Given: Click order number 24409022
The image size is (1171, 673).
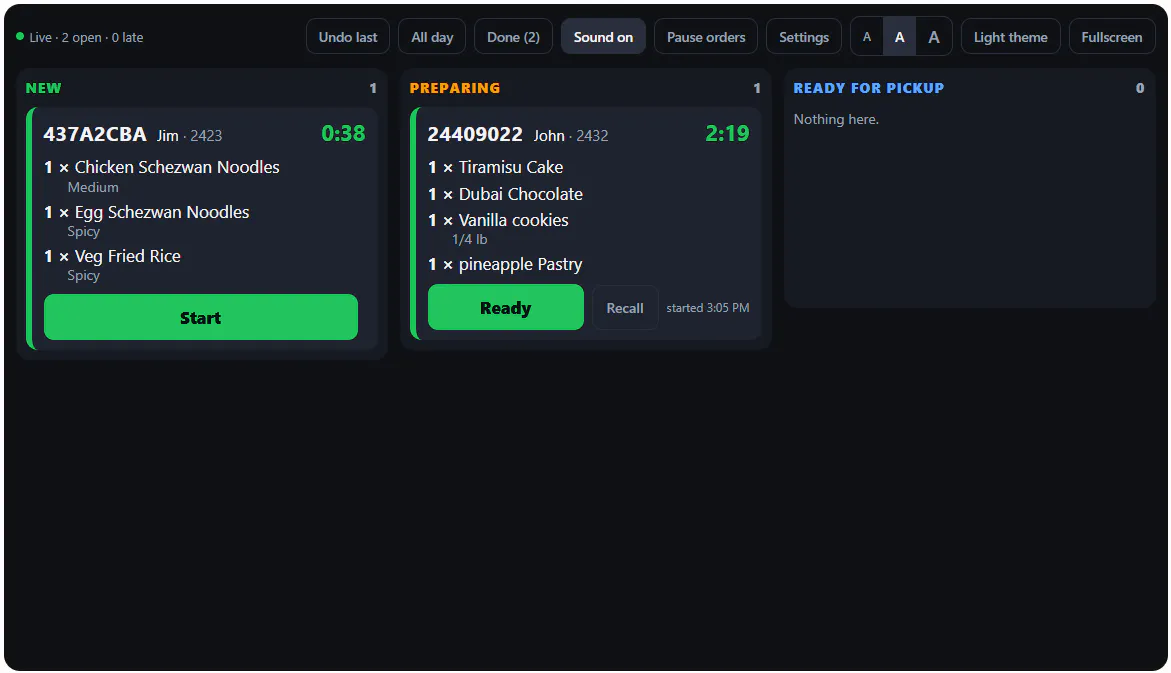Looking at the screenshot, I should click(x=475, y=134).
